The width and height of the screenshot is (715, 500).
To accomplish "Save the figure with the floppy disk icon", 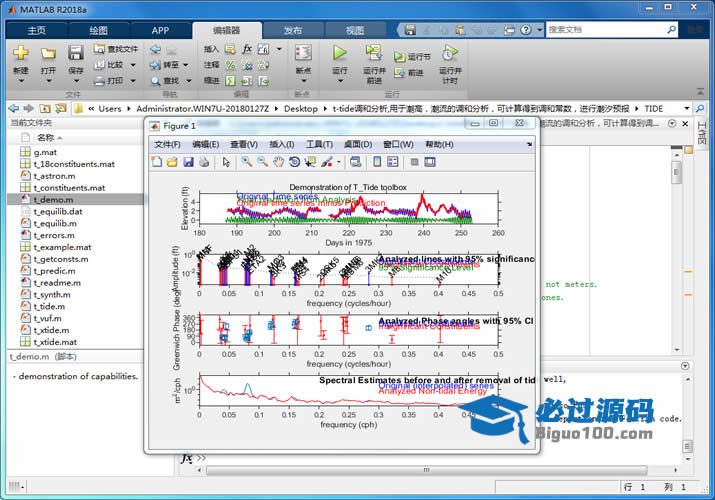I will (188, 162).
